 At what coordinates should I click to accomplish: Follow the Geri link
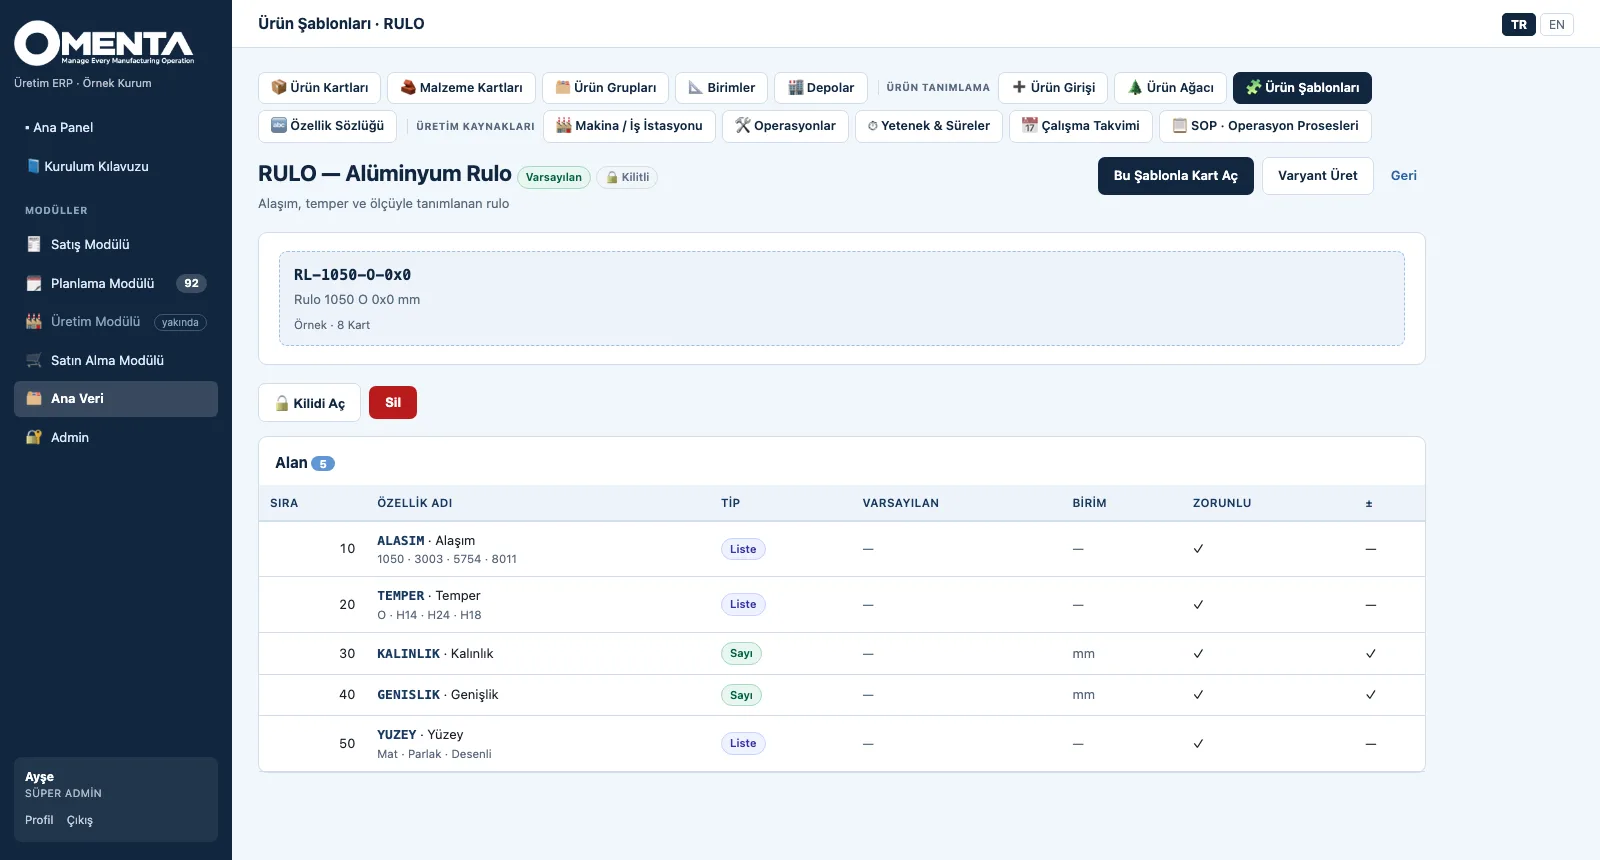click(x=1404, y=176)
